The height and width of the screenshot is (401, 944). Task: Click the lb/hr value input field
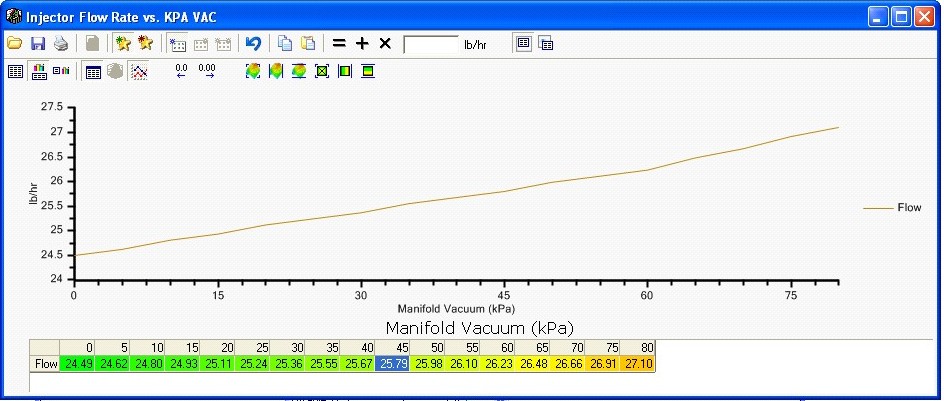pos(430,44)
